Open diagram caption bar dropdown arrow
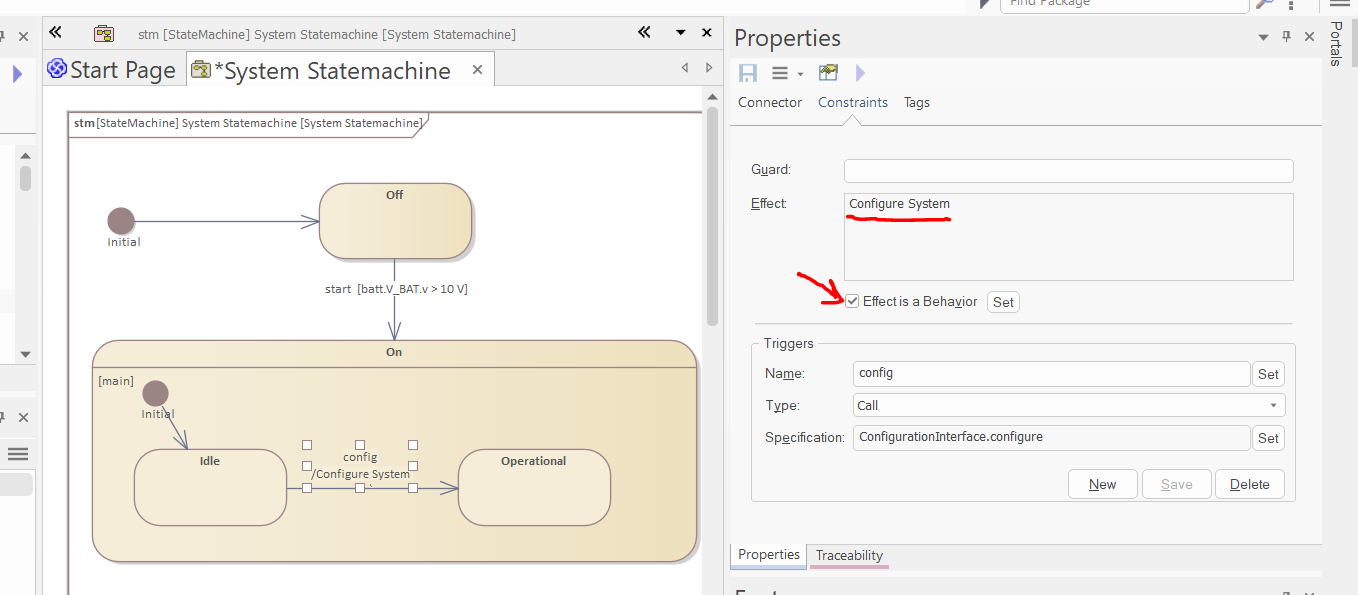The width and height of the screenshot is (1358, 595). [680, 33]
